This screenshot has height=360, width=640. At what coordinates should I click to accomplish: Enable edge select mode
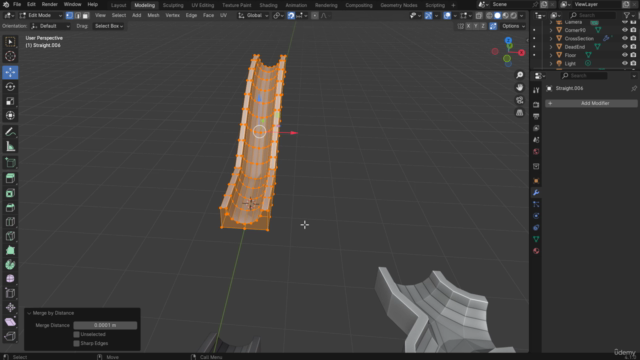click(78, 16)
